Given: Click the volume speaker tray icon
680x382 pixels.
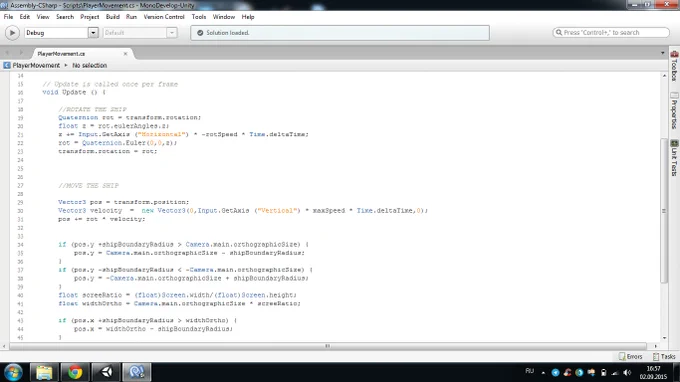Looking at the screenshot, I should click(627, 372).
